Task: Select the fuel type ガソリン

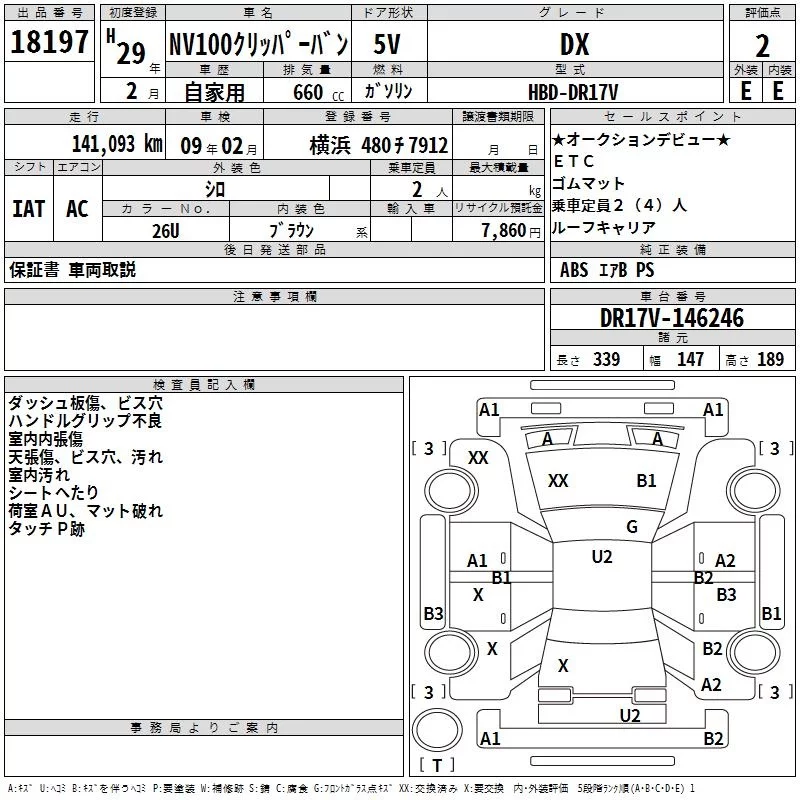Action: (388, 91)
